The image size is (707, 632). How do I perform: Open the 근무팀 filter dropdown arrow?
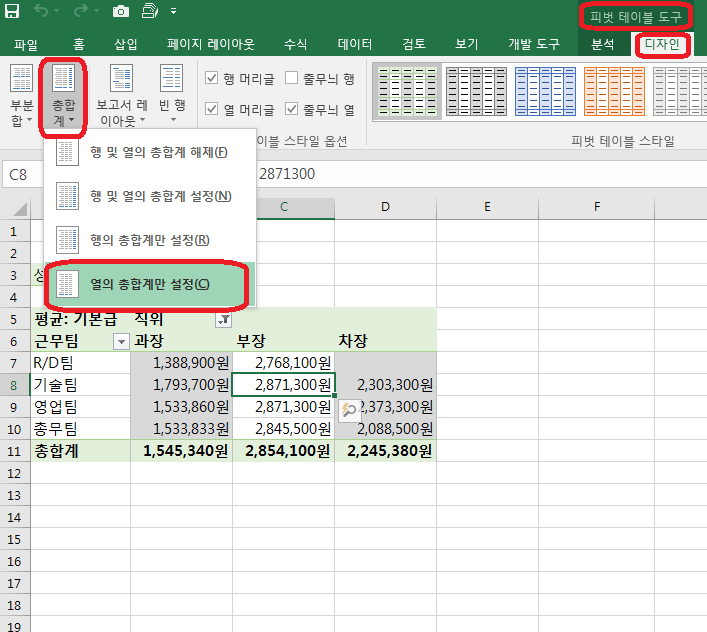[121, 341]
